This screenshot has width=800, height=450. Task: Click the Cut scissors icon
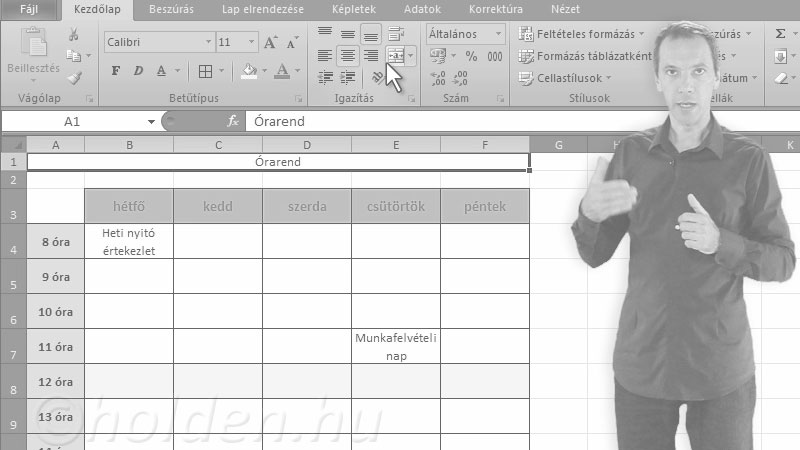pyautogui.click(x=74, y=35)
